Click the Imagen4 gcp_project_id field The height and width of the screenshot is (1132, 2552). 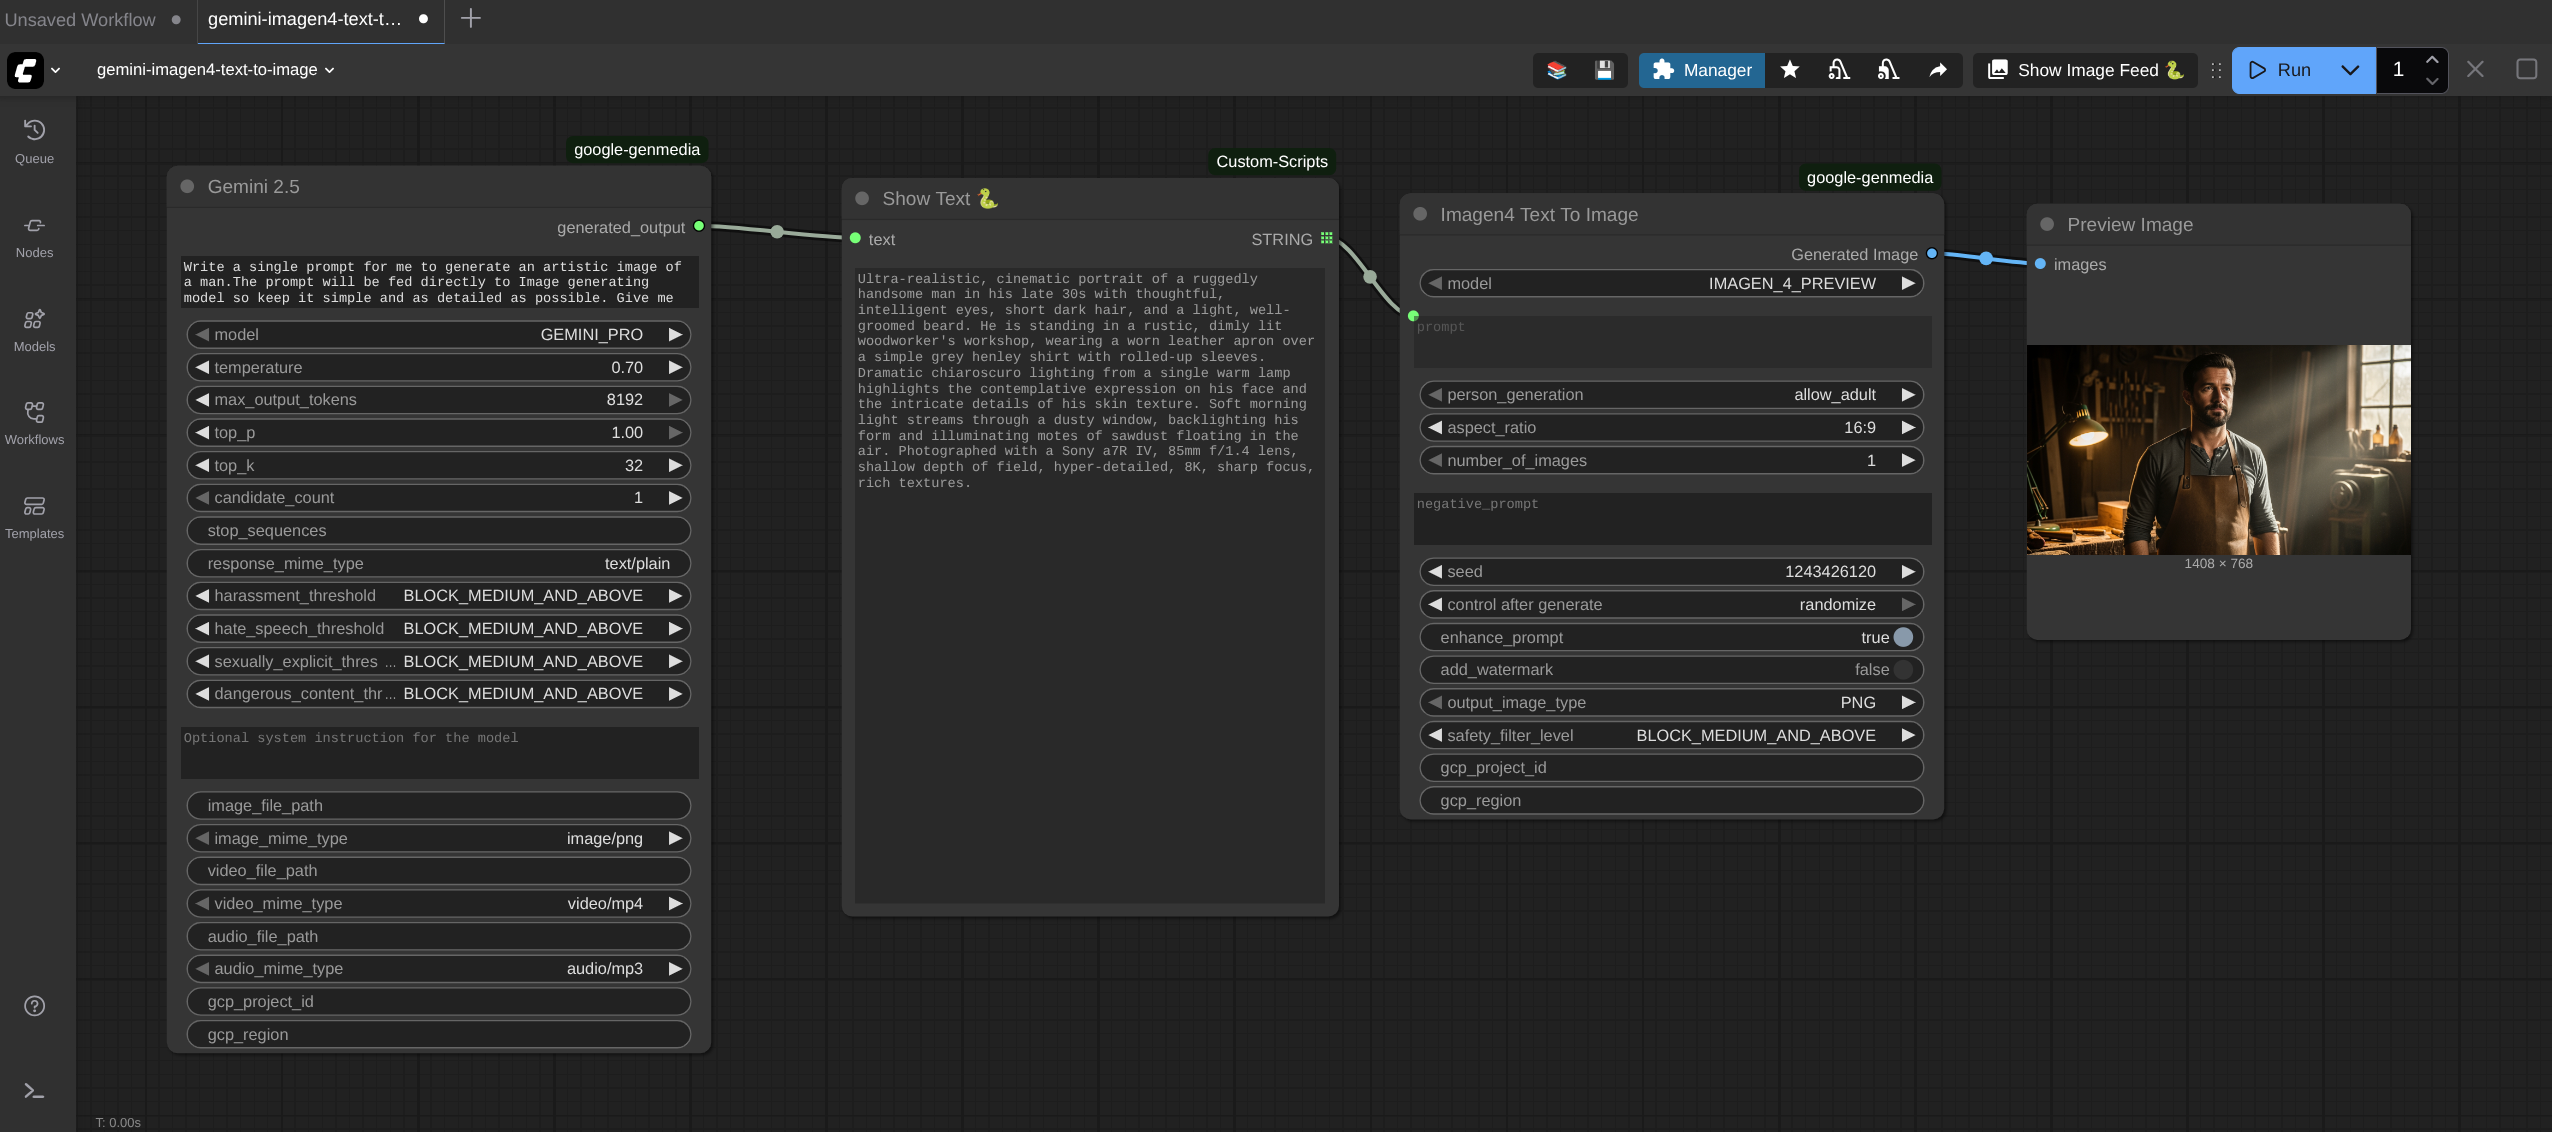1671,768
